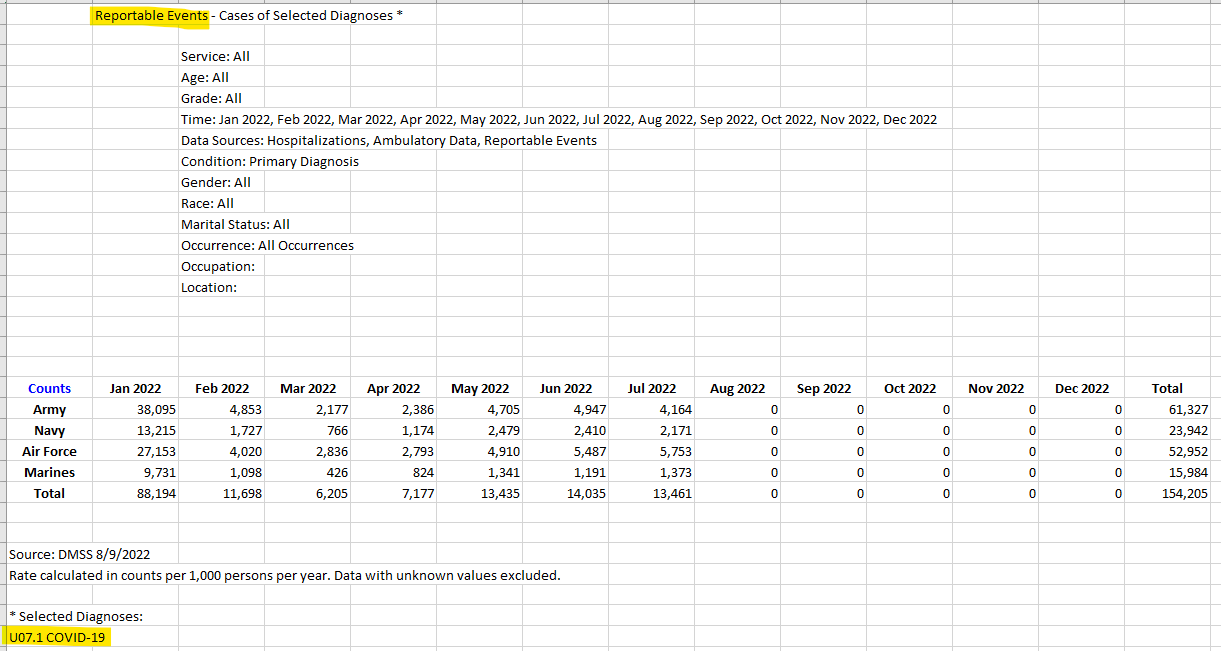
Task: Click Air Force Jan 2022 value 27,153
Action: pos(157,451)
